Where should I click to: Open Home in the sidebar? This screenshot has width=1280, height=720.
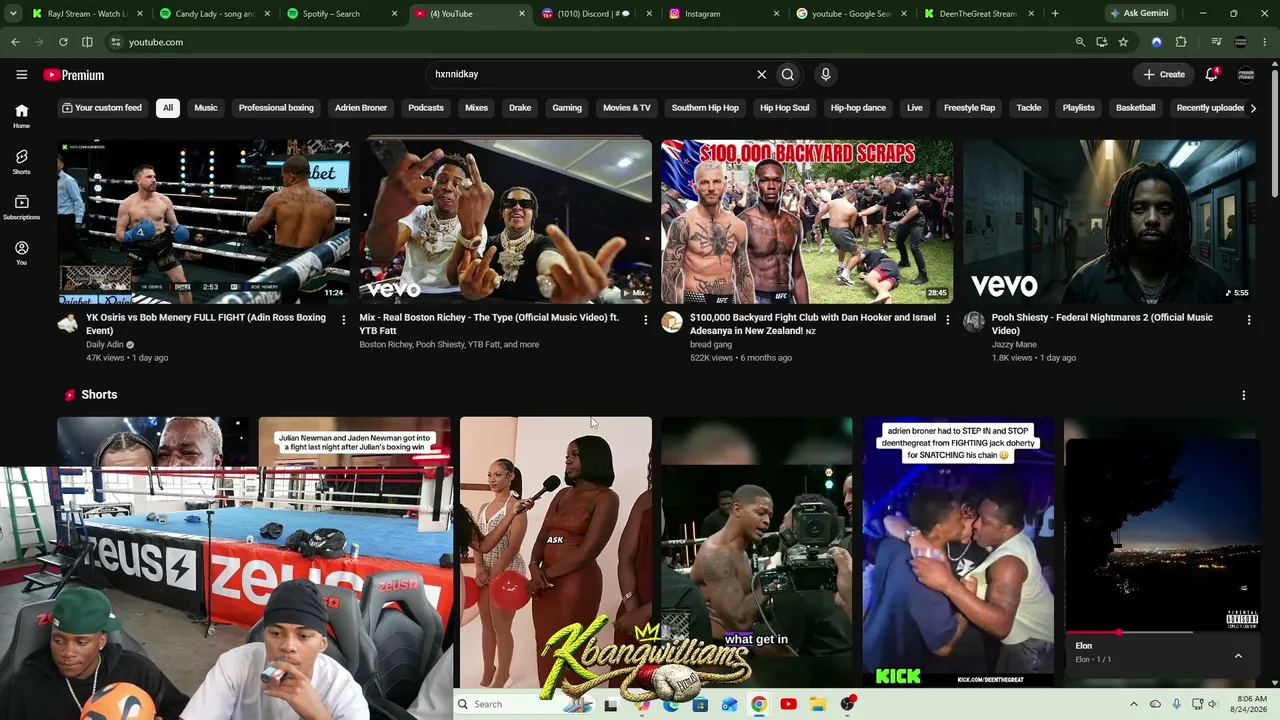[21, 116]
